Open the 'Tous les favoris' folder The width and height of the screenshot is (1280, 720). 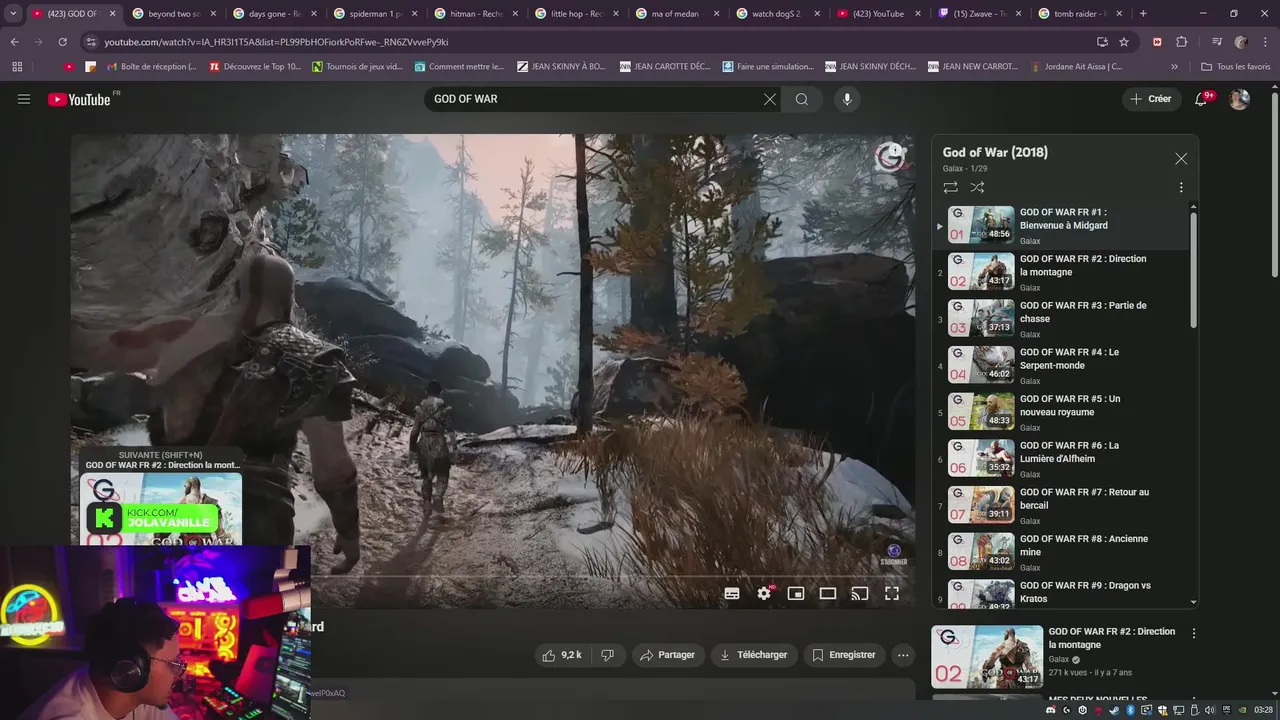pyautogui.click(x=1235, y=67)
